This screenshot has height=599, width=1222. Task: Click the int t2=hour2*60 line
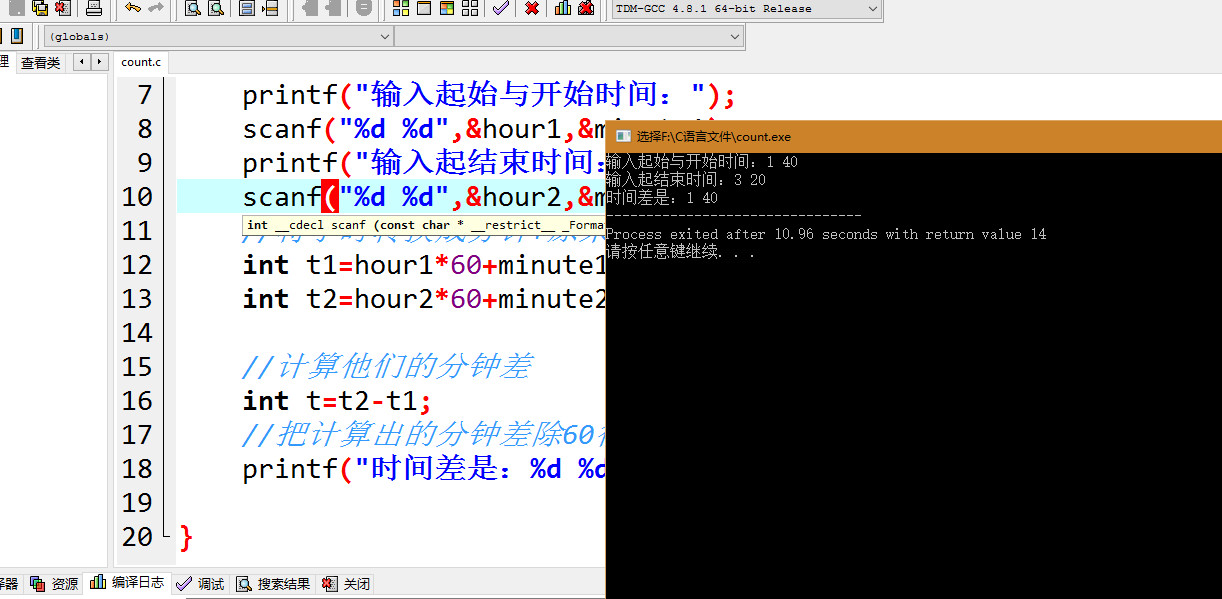tap(424, 299)
